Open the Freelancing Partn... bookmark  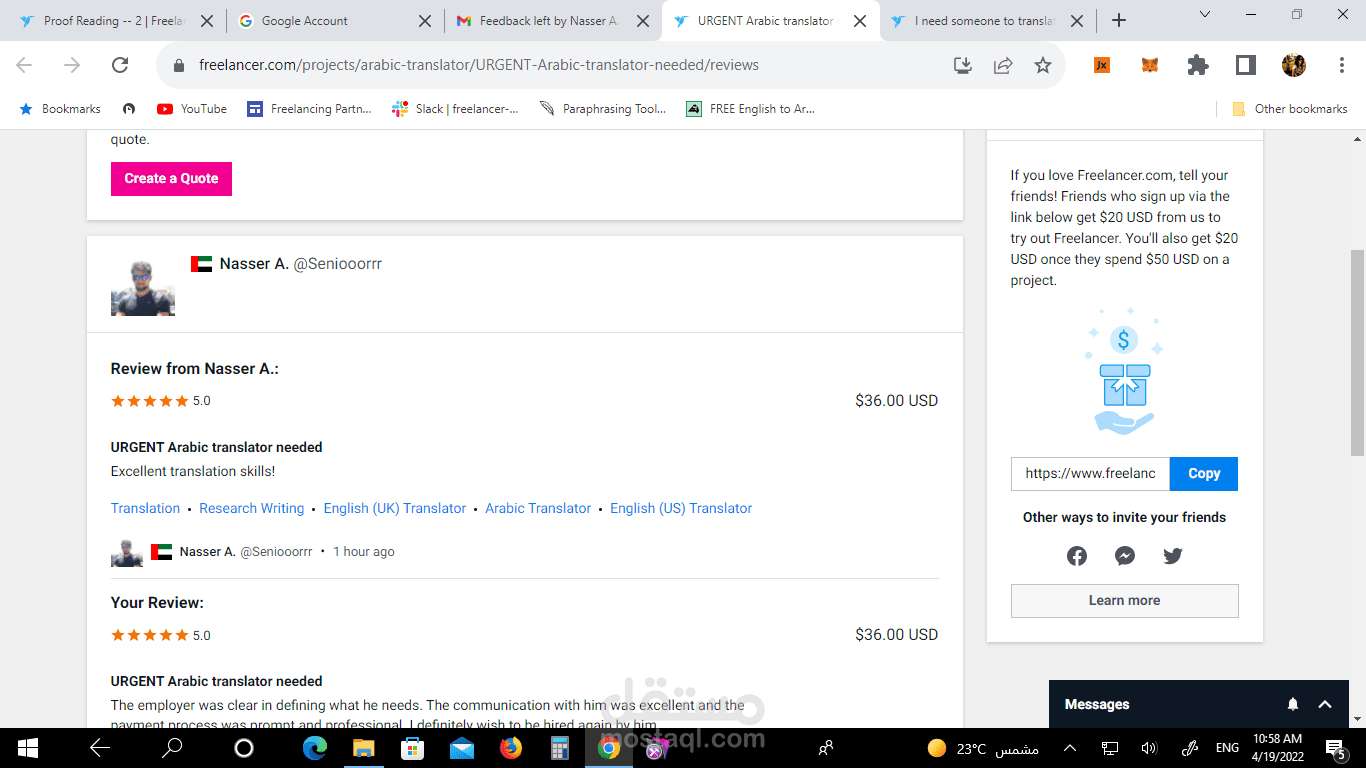click(x=309, y=109)
